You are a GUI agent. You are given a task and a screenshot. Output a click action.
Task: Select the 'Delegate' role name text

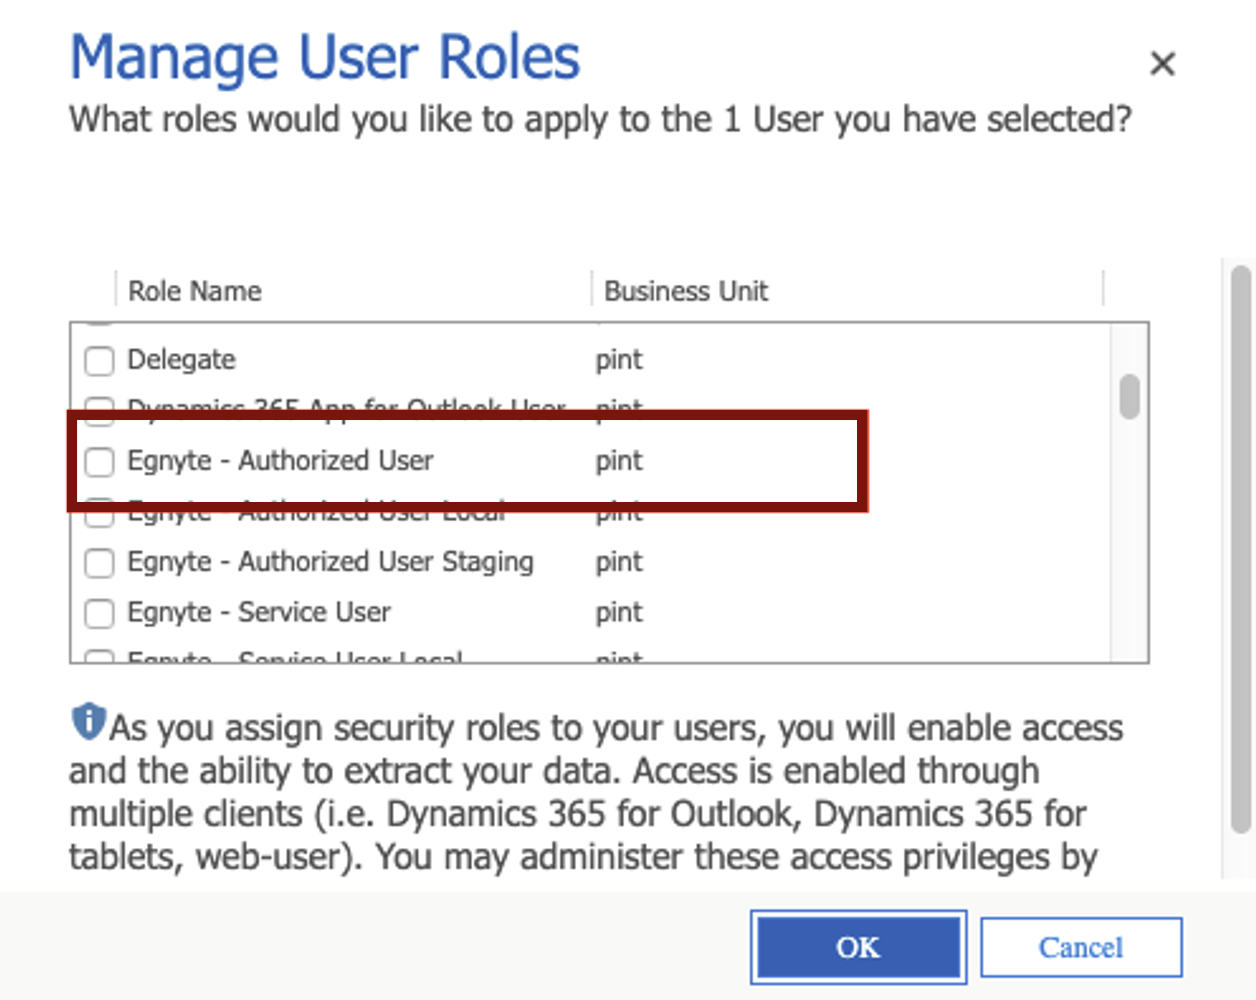[181, 359]
